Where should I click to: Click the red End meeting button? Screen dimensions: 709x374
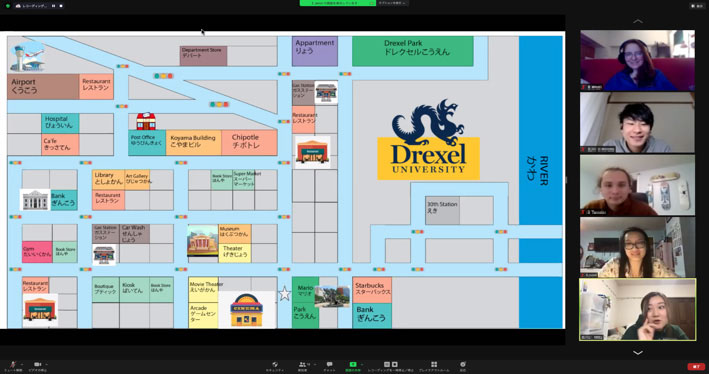pyautogui.click(x=696, y=366)
